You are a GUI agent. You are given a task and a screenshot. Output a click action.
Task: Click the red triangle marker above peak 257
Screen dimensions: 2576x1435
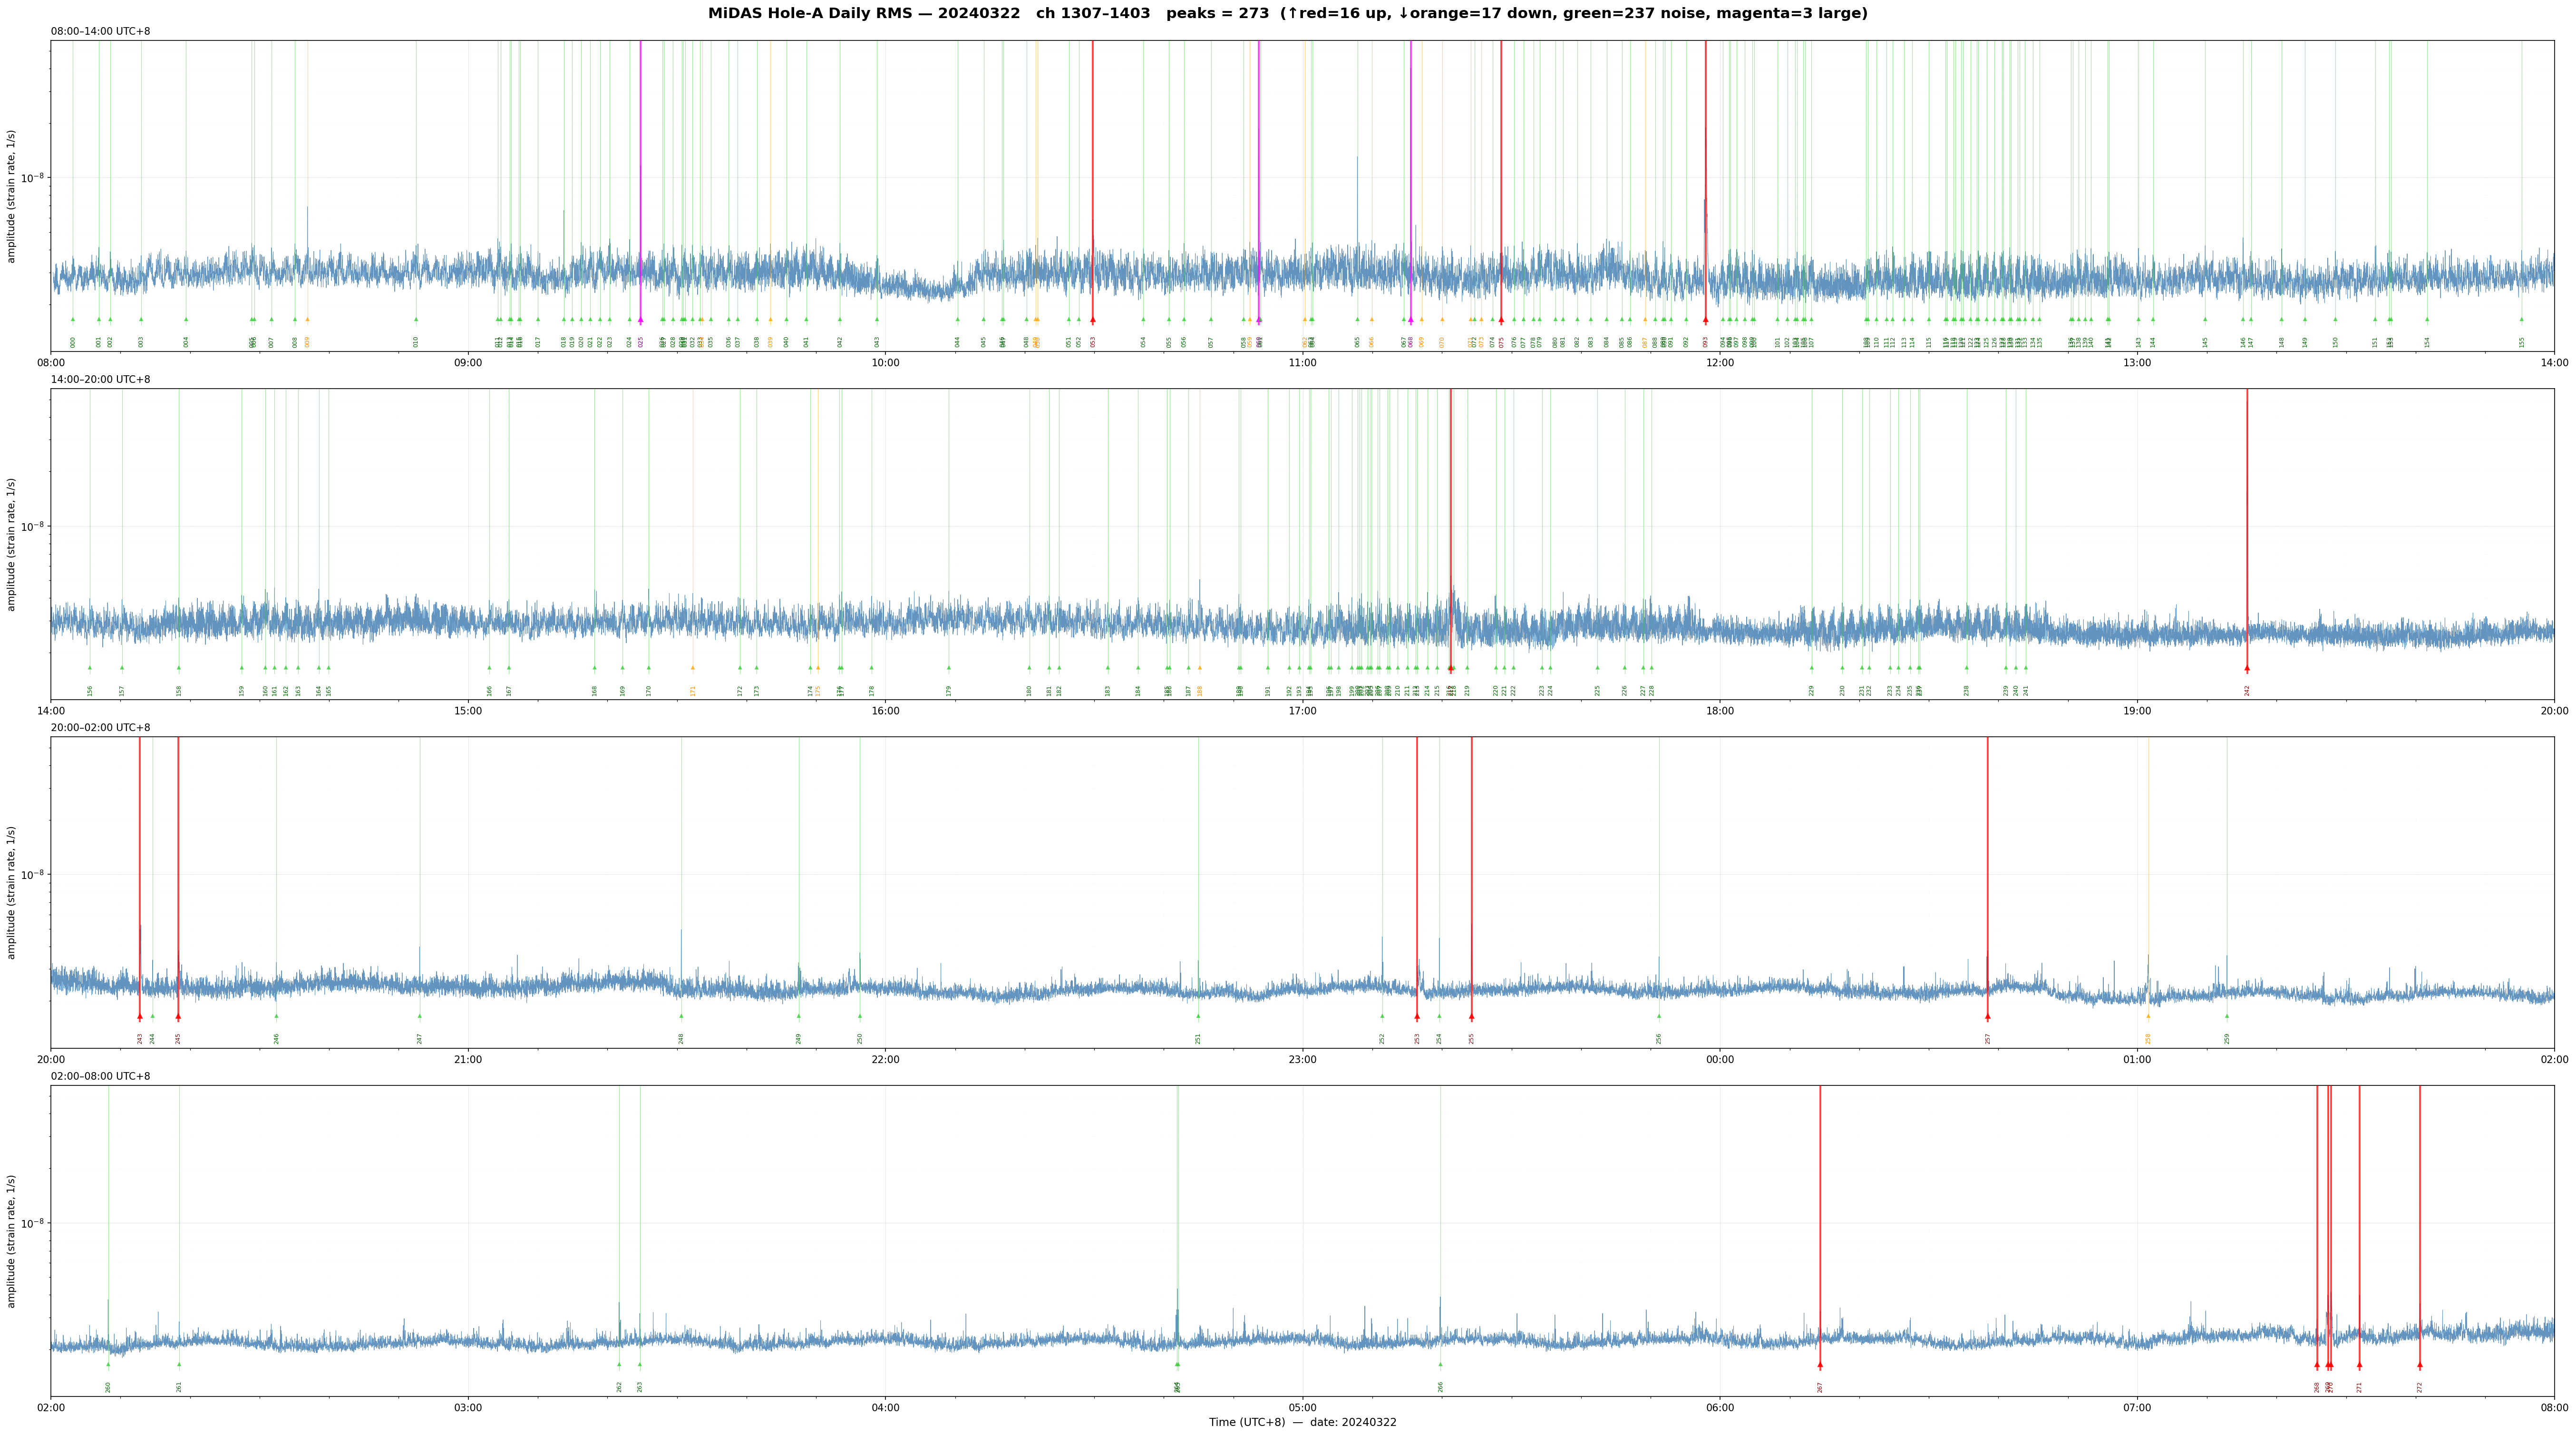(1988, 1017)
